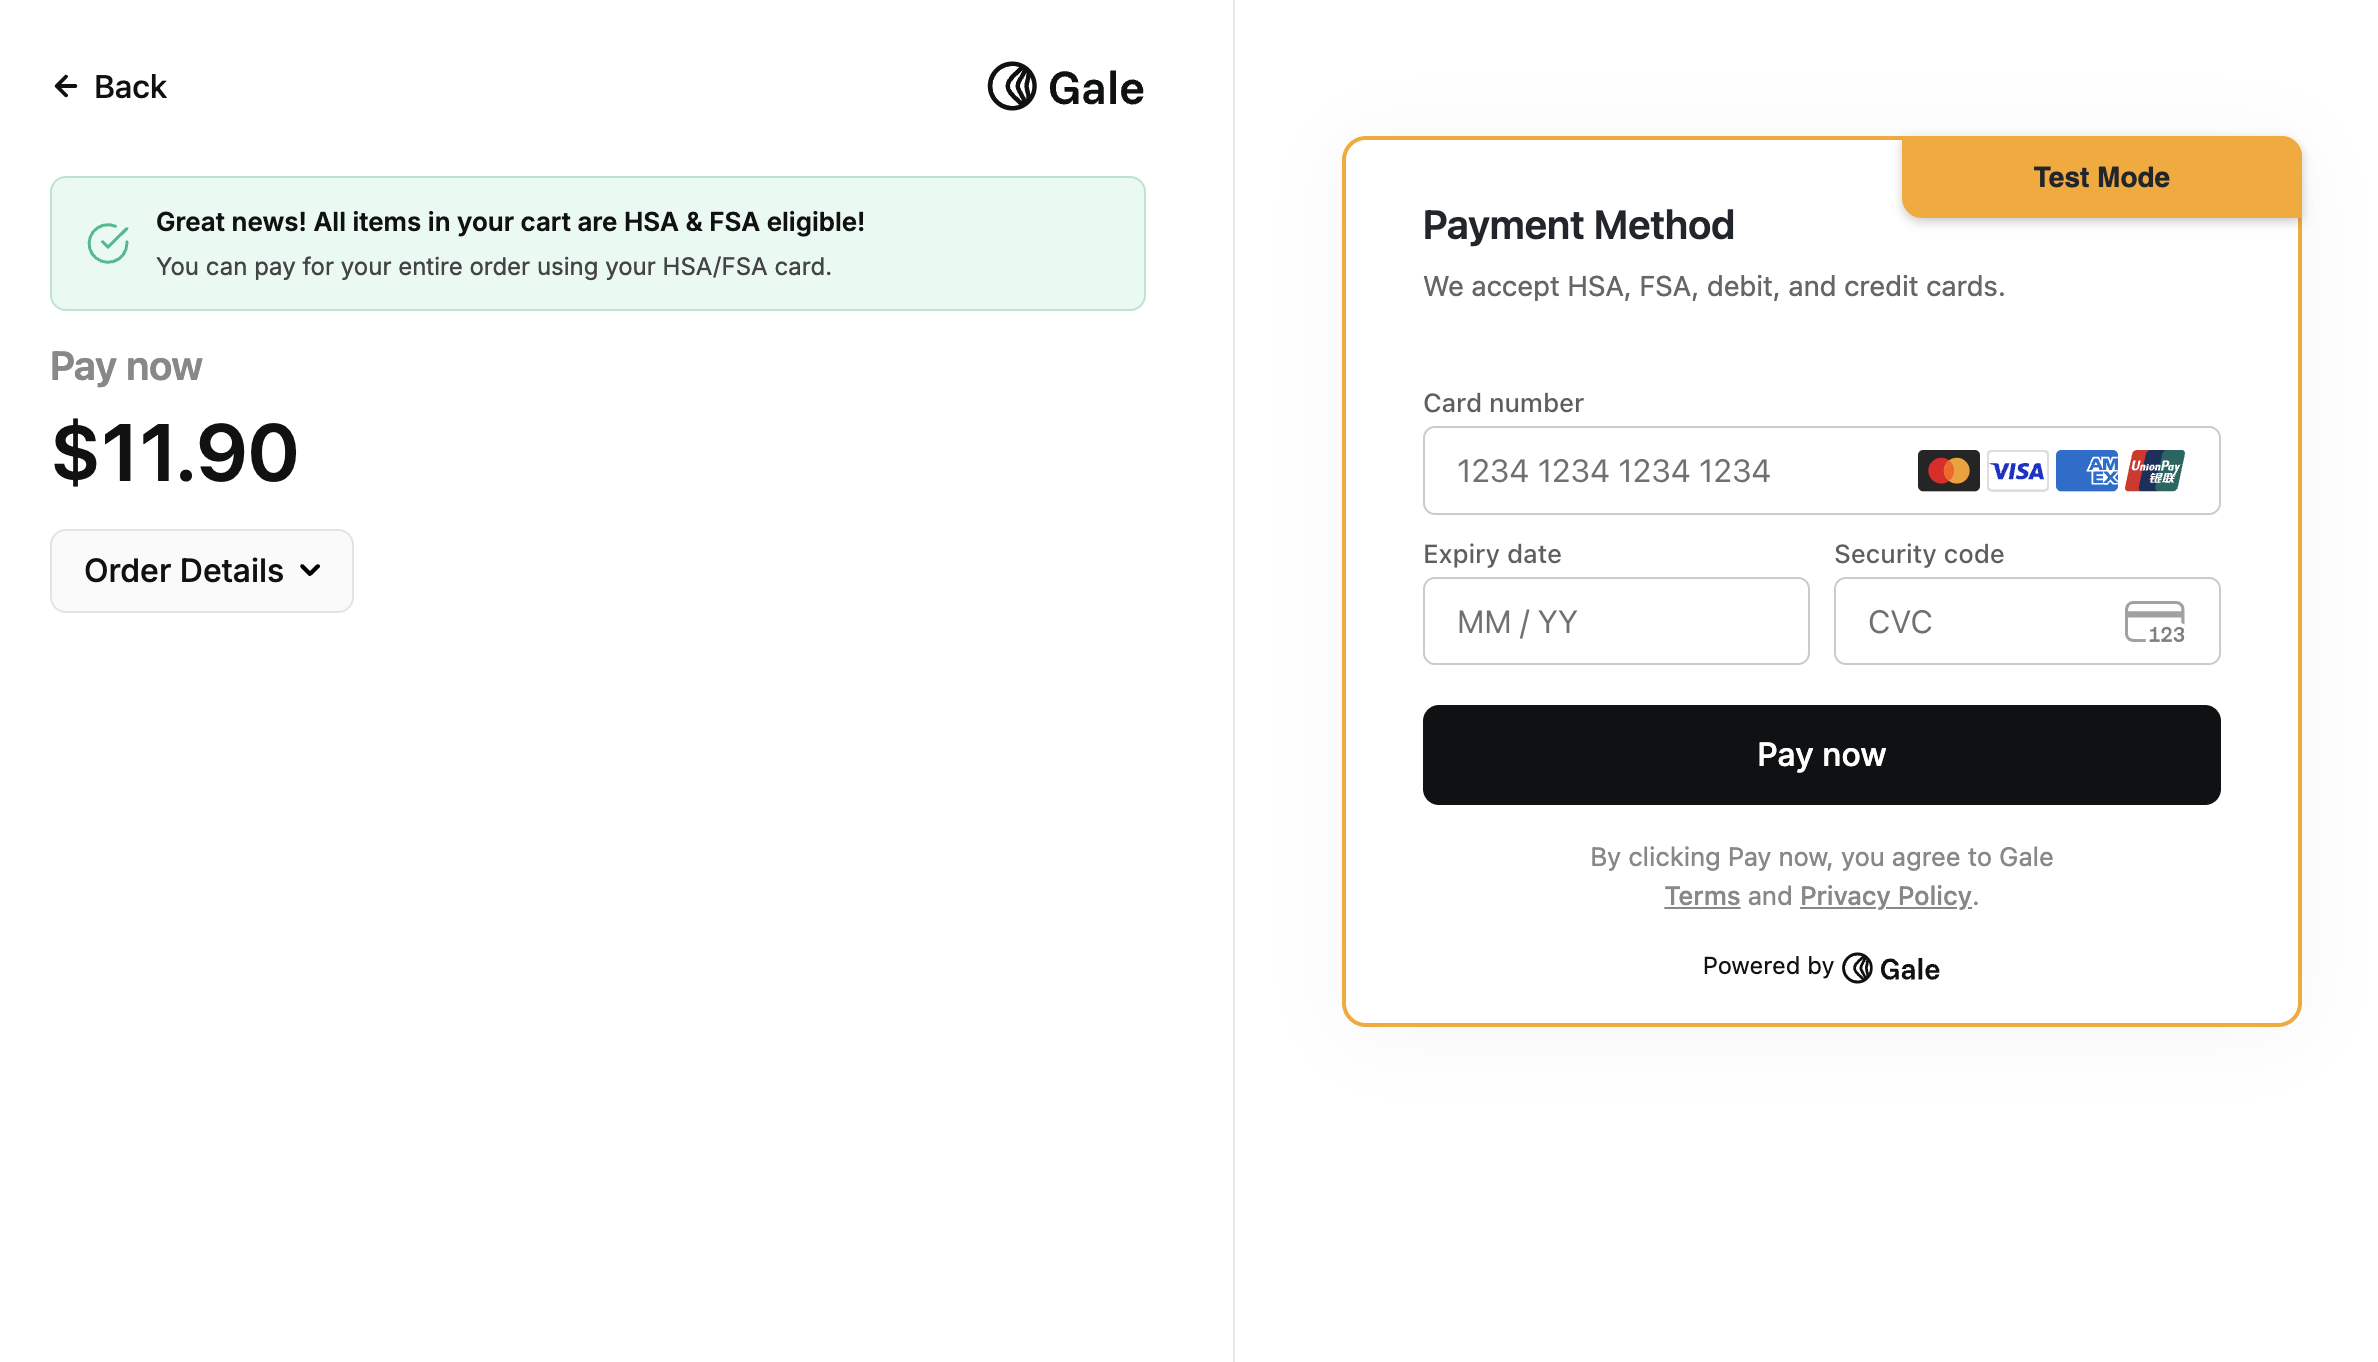Viewport: 2378px width, 1362px height.
Task: Open the Terms link
Action: click(x=1702, y=896)
